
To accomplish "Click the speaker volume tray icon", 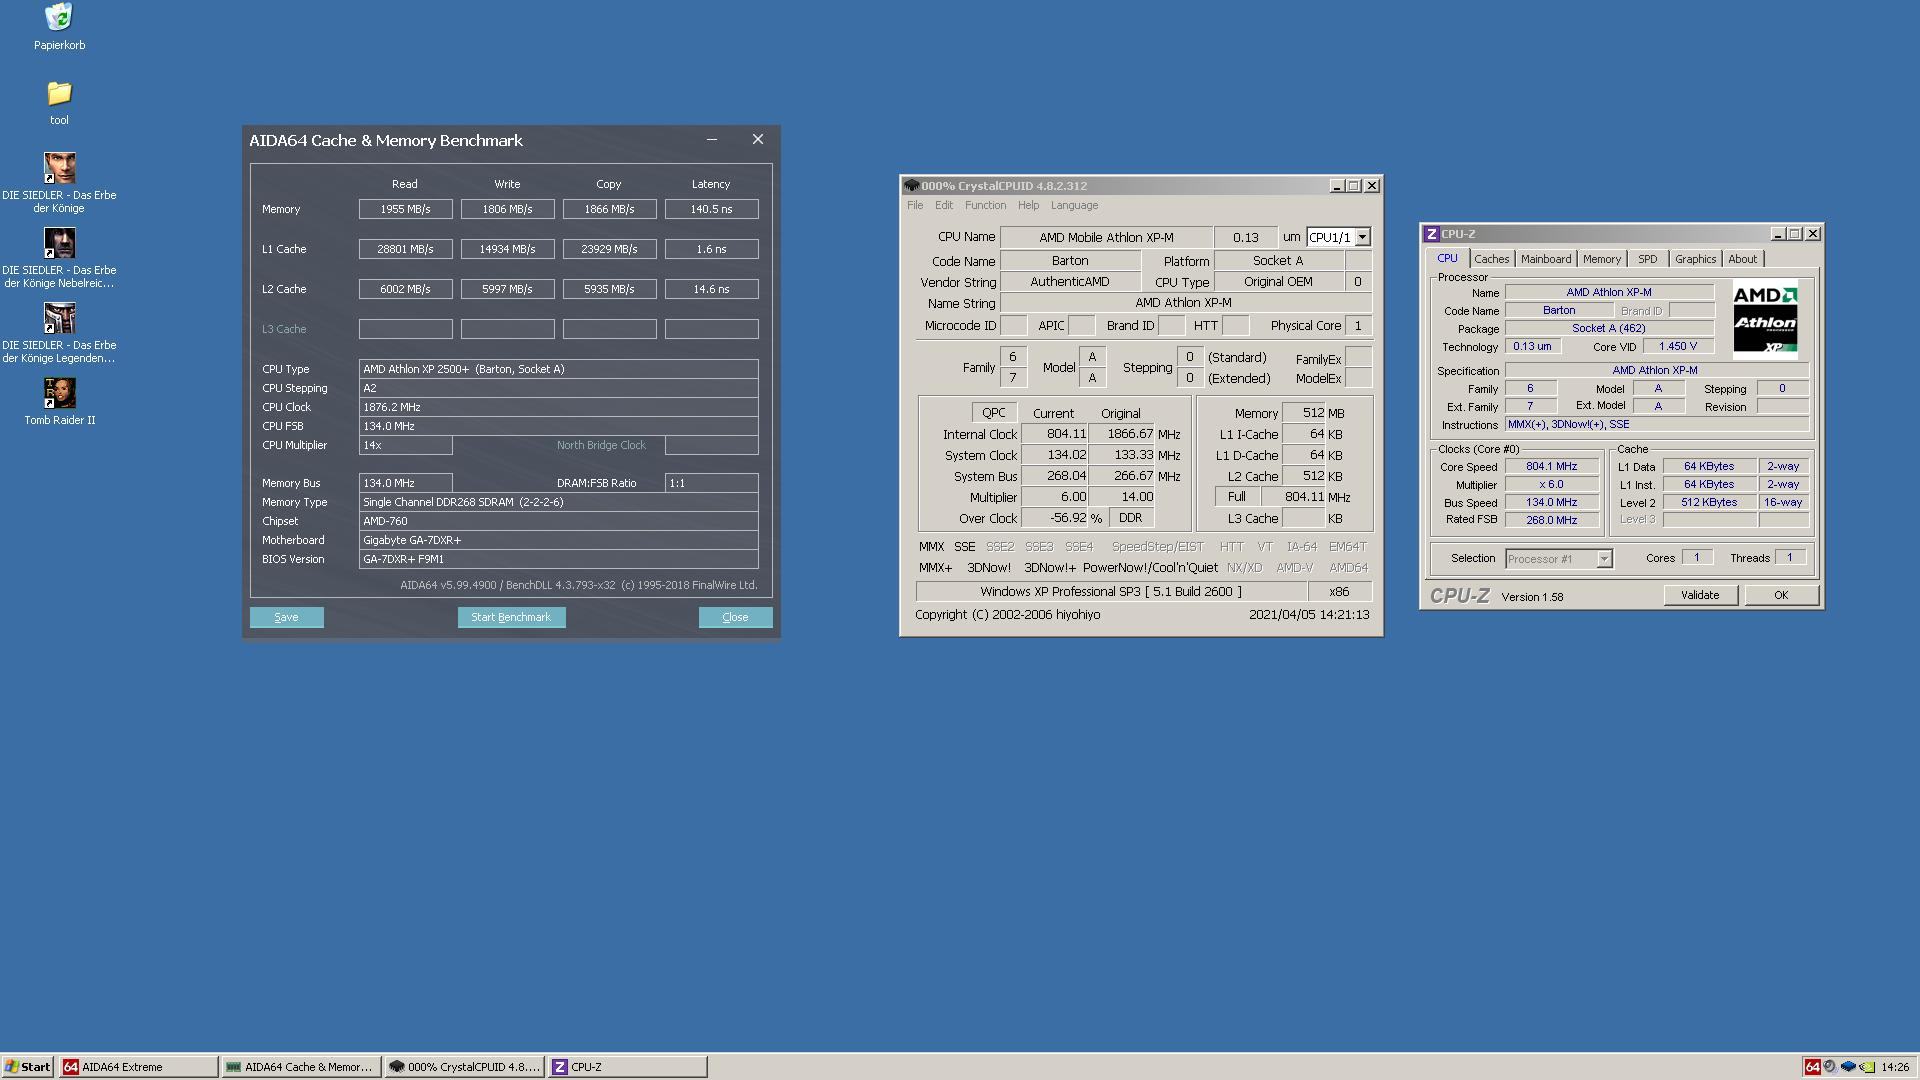I will point(1829,1067).
